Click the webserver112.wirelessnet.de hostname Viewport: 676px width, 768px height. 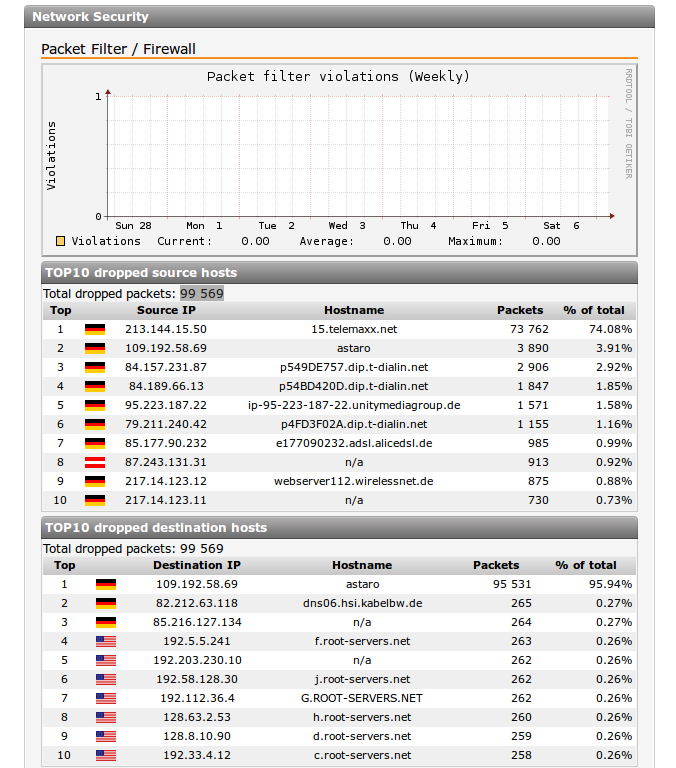354,481
